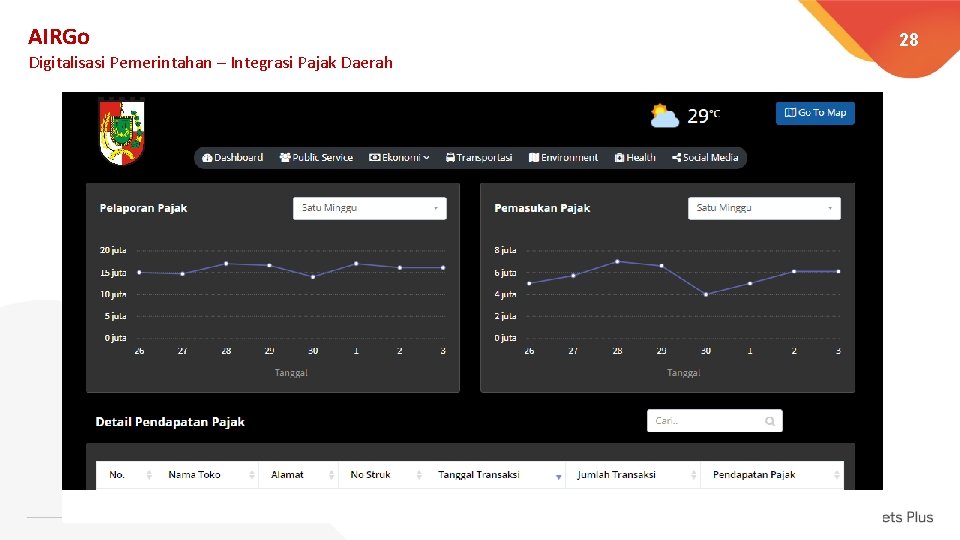Click the Public Service people icon

[x=285, y=157]
